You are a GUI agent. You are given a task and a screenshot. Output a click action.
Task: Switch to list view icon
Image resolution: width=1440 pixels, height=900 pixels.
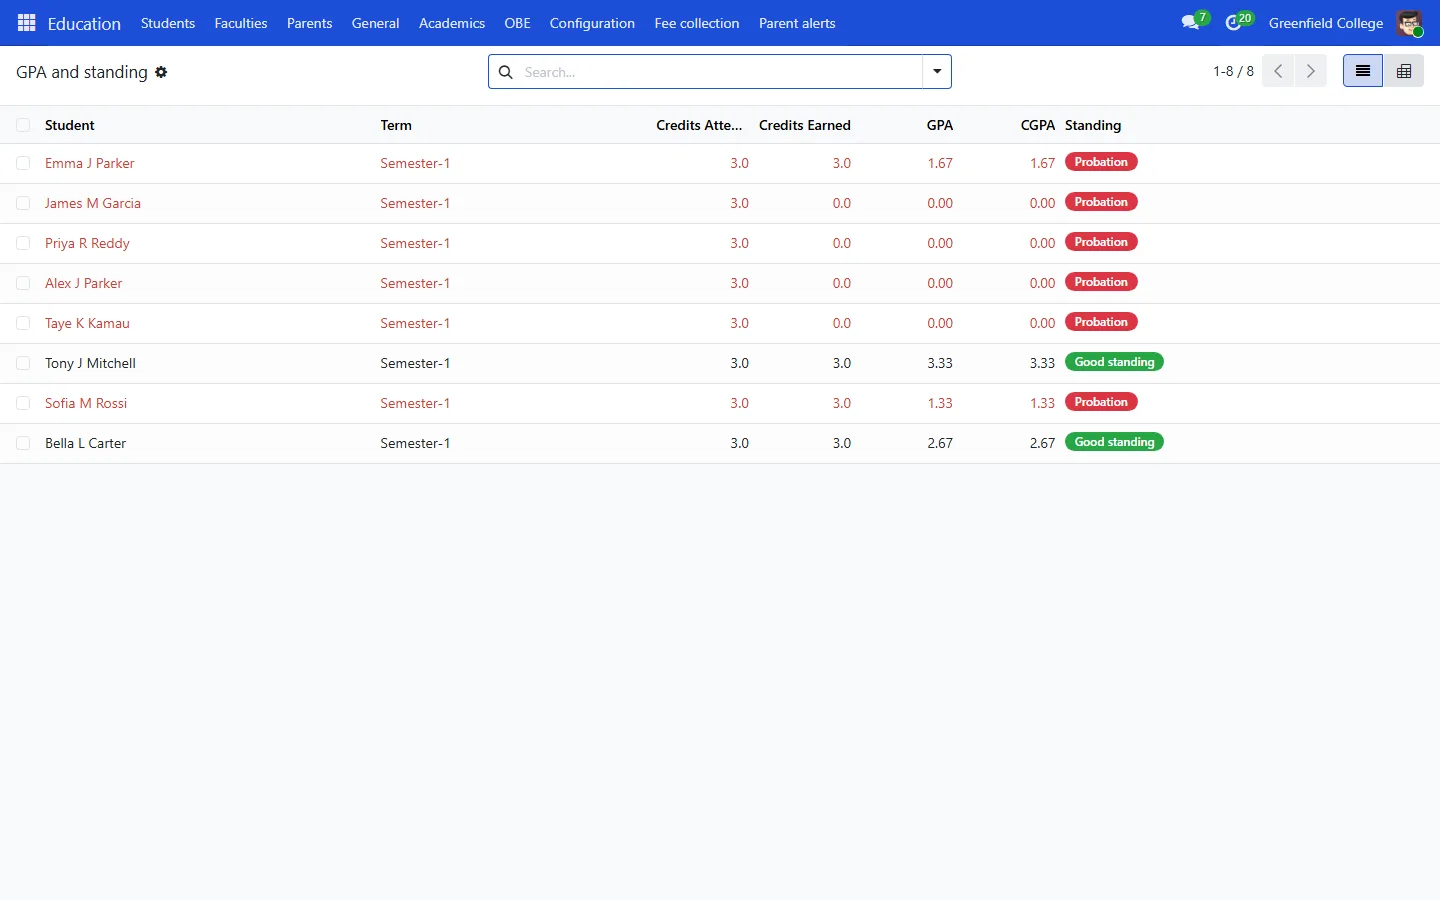(x=1363, y=71)
